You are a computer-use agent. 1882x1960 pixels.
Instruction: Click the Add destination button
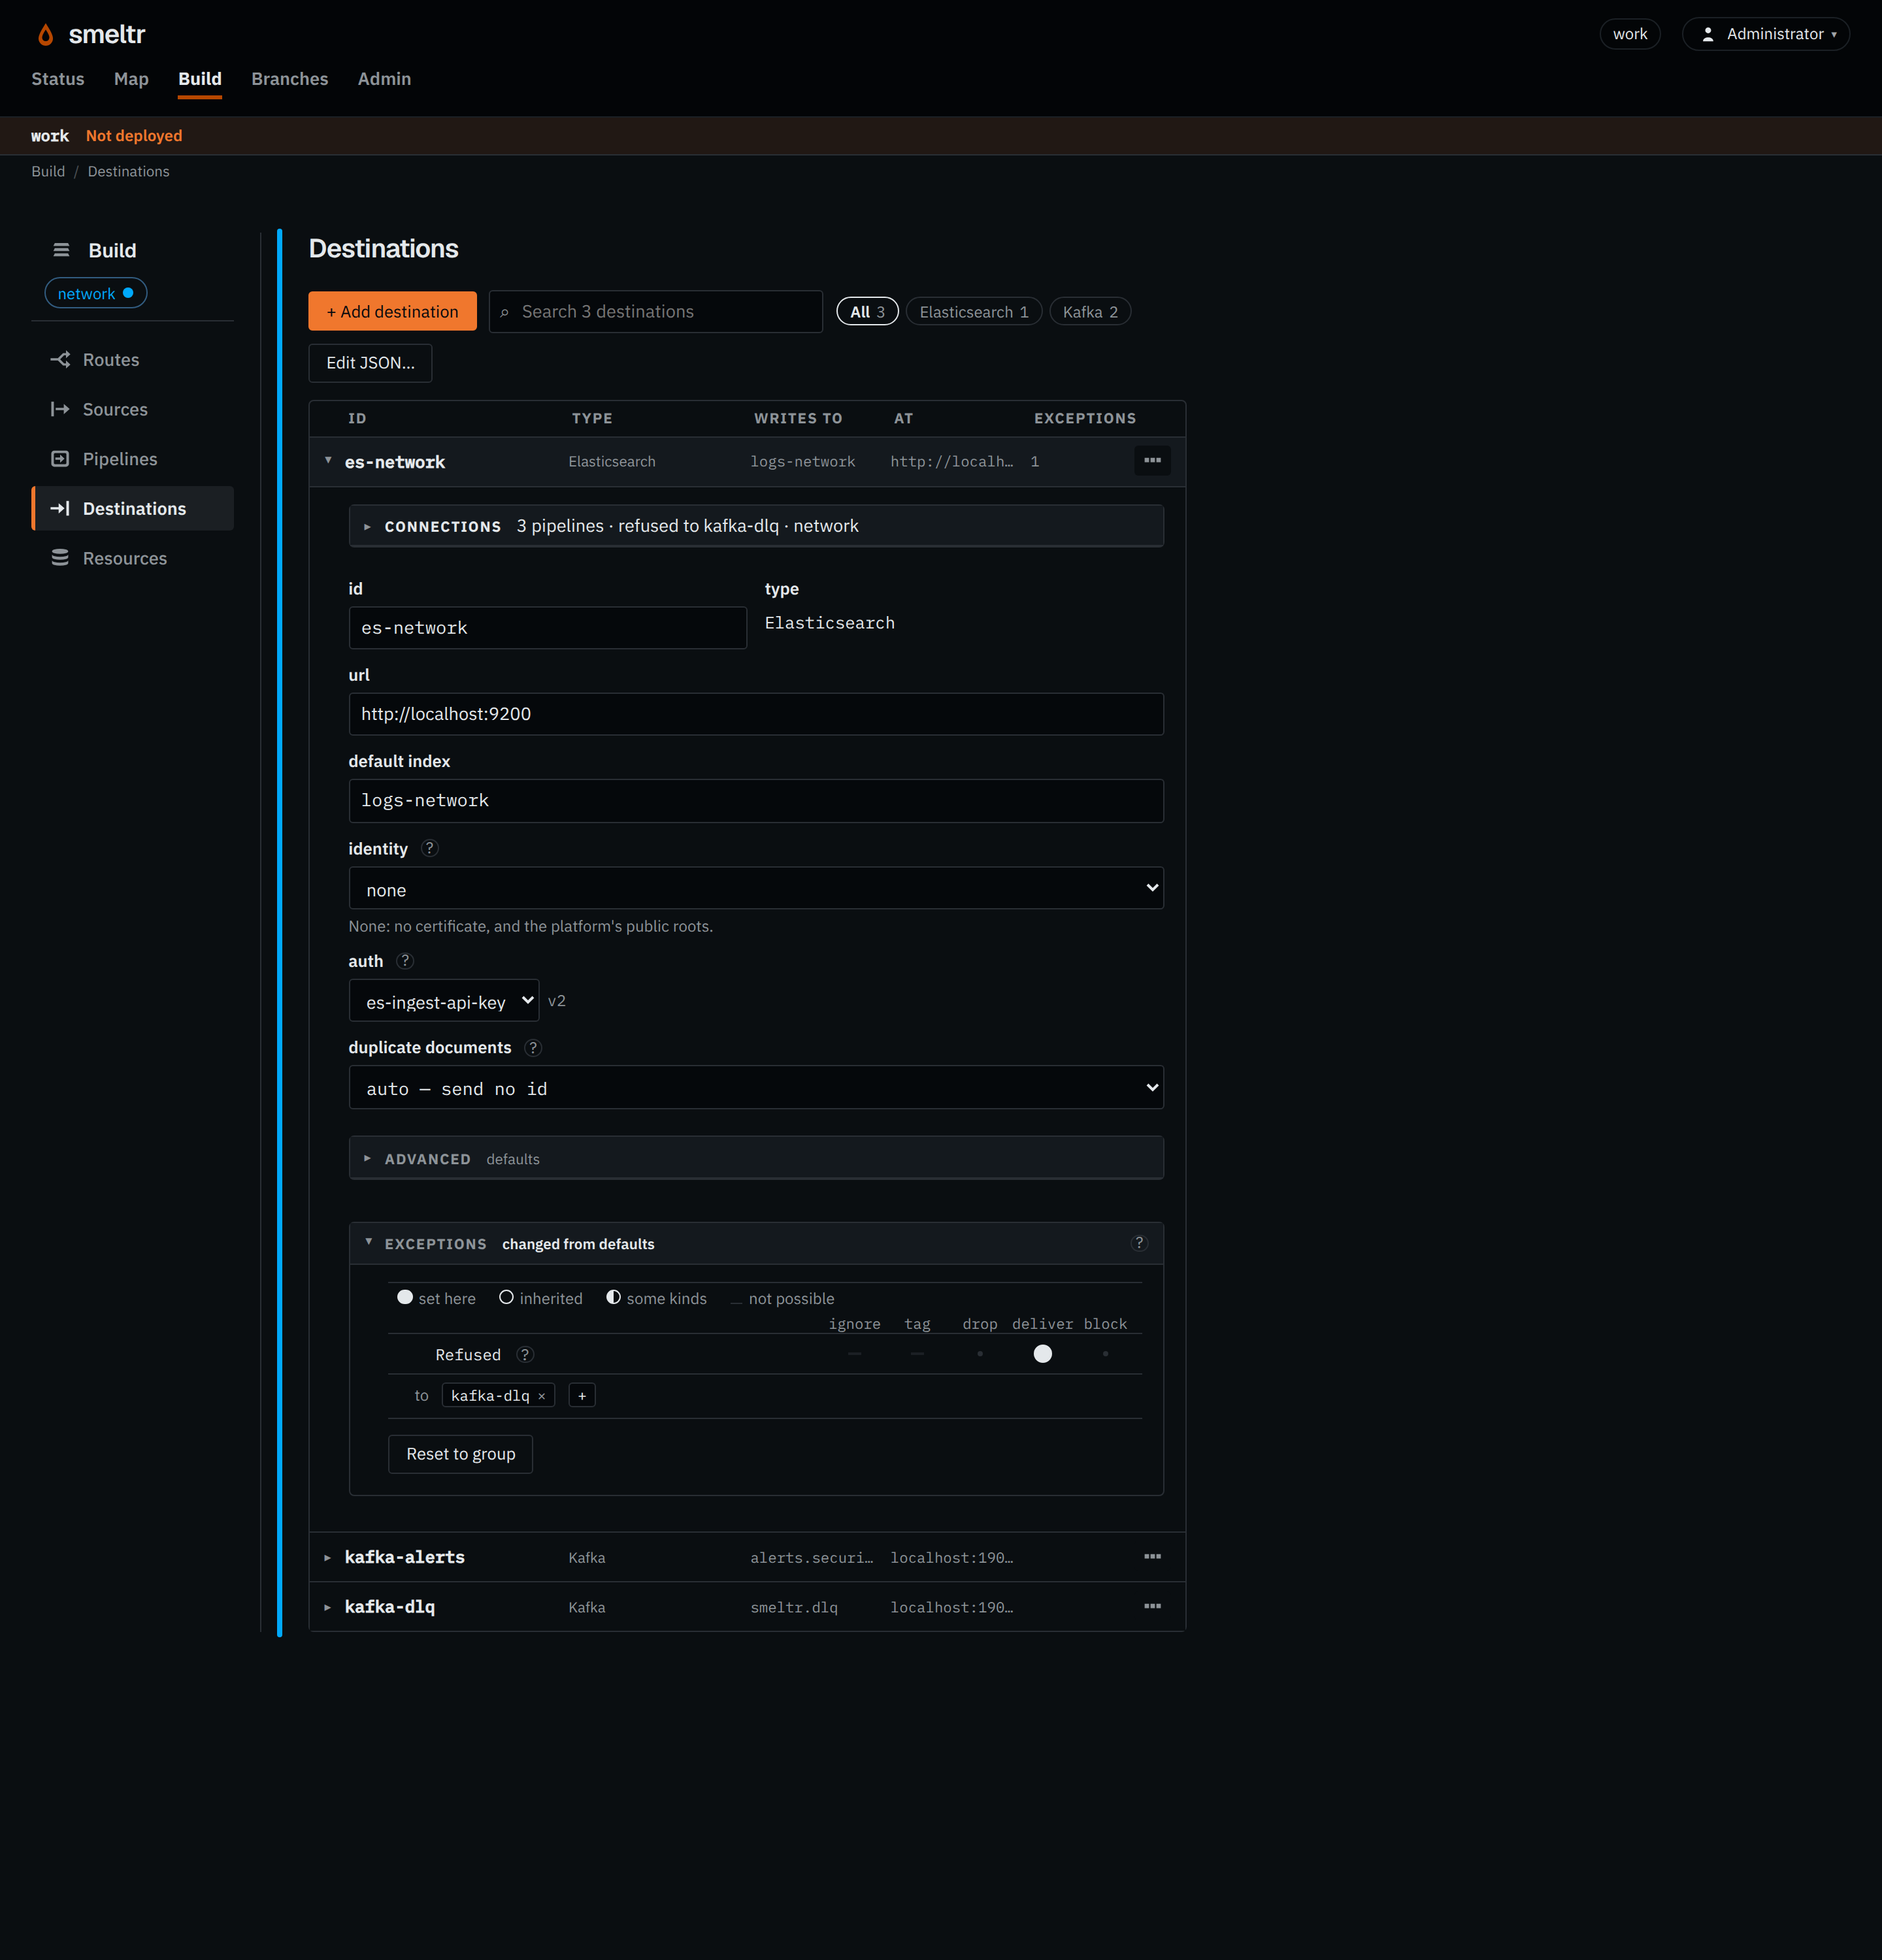coord(393,312)
